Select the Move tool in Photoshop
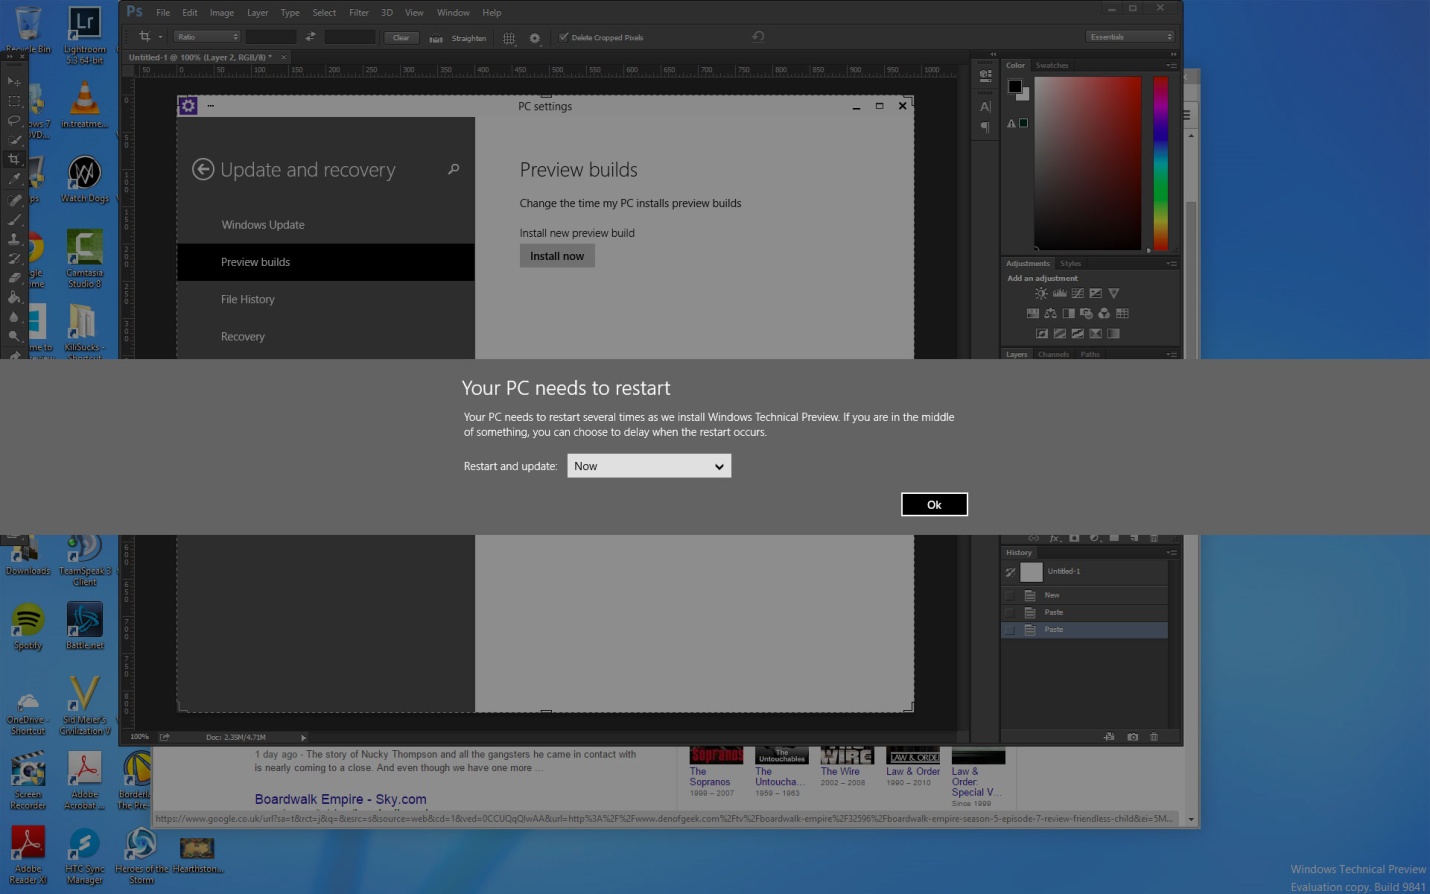The height and width of the screenshot is (894, 1430). click(x=14, y=81)
